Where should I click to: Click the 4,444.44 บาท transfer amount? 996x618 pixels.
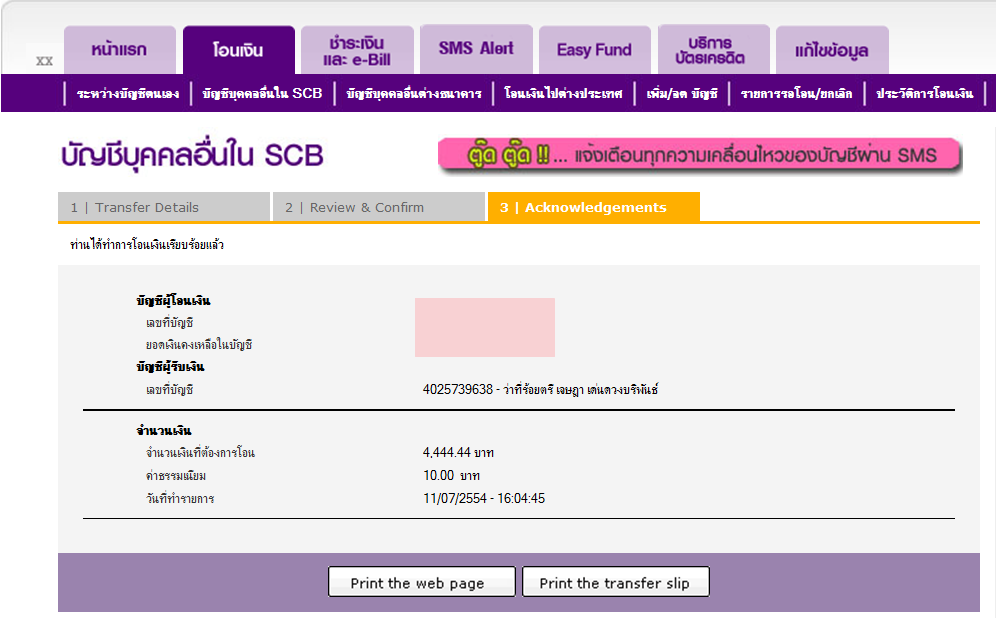pyautogui.click(x=459, y=453)
